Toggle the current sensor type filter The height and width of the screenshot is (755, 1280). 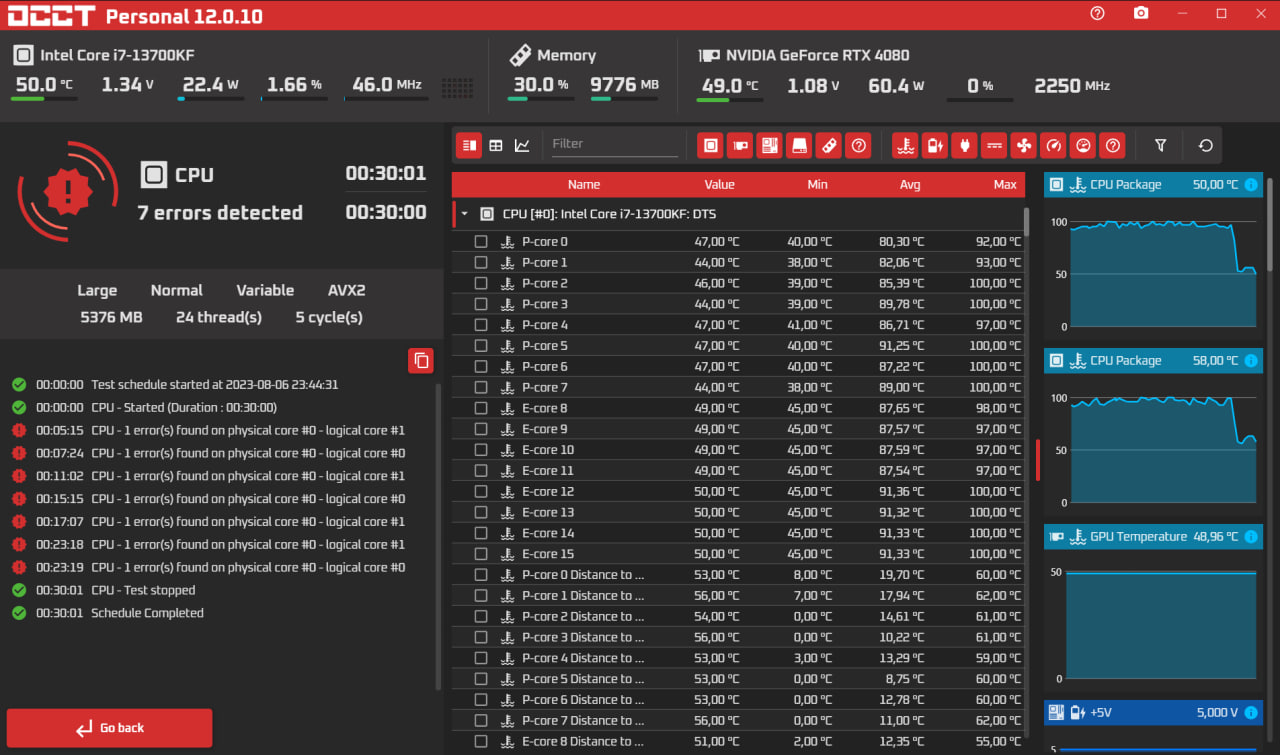994,145
